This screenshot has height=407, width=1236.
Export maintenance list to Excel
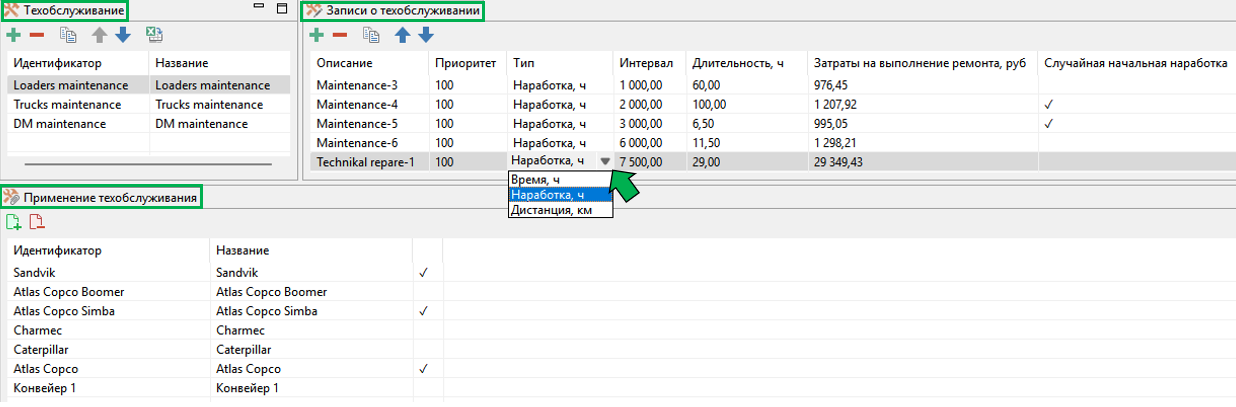coord(154,35)
